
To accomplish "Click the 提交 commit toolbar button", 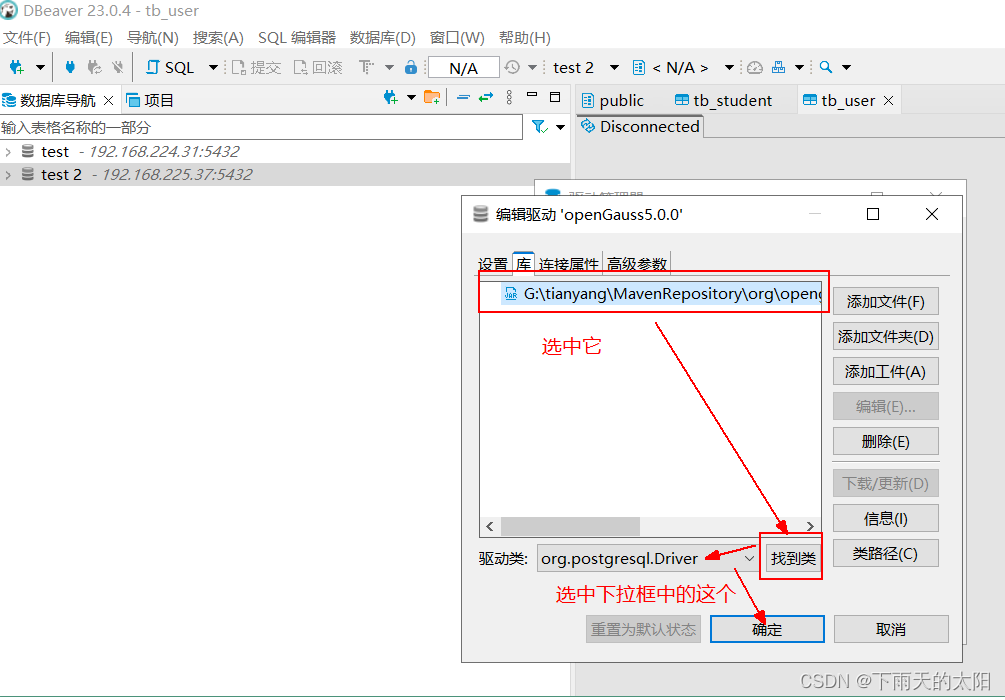I will [x=256, y=67].
